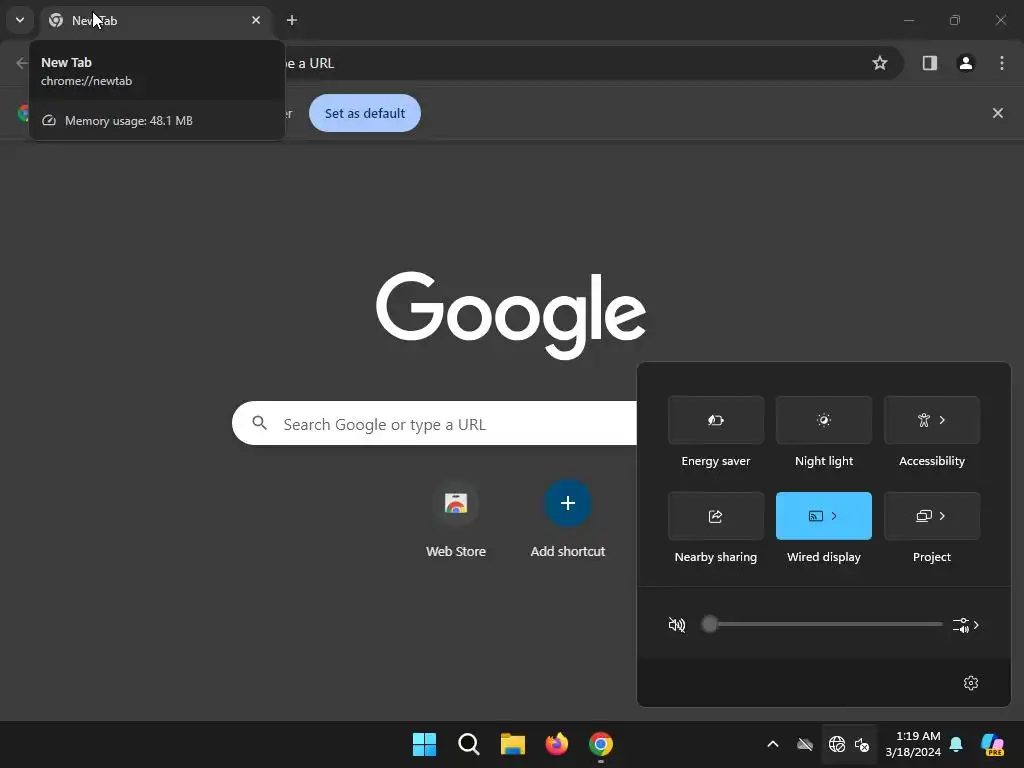Show hidden system tray icons
This screenshot has width=1024, height=768.
773,744
